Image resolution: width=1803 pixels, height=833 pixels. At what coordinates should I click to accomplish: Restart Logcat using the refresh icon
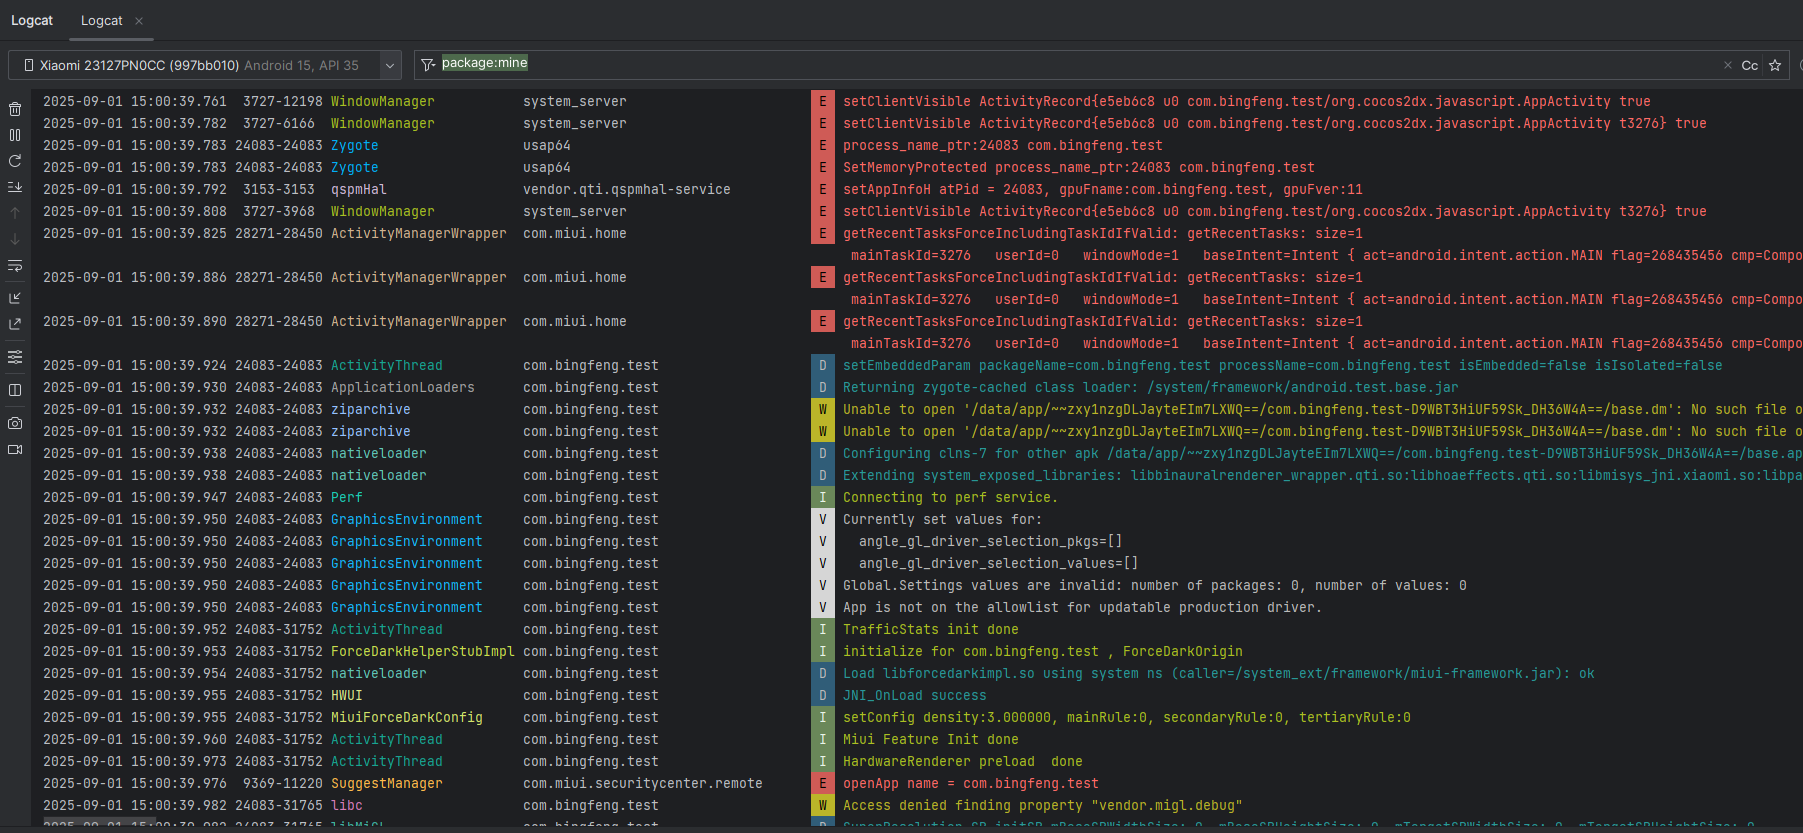(x=15, y=161)
